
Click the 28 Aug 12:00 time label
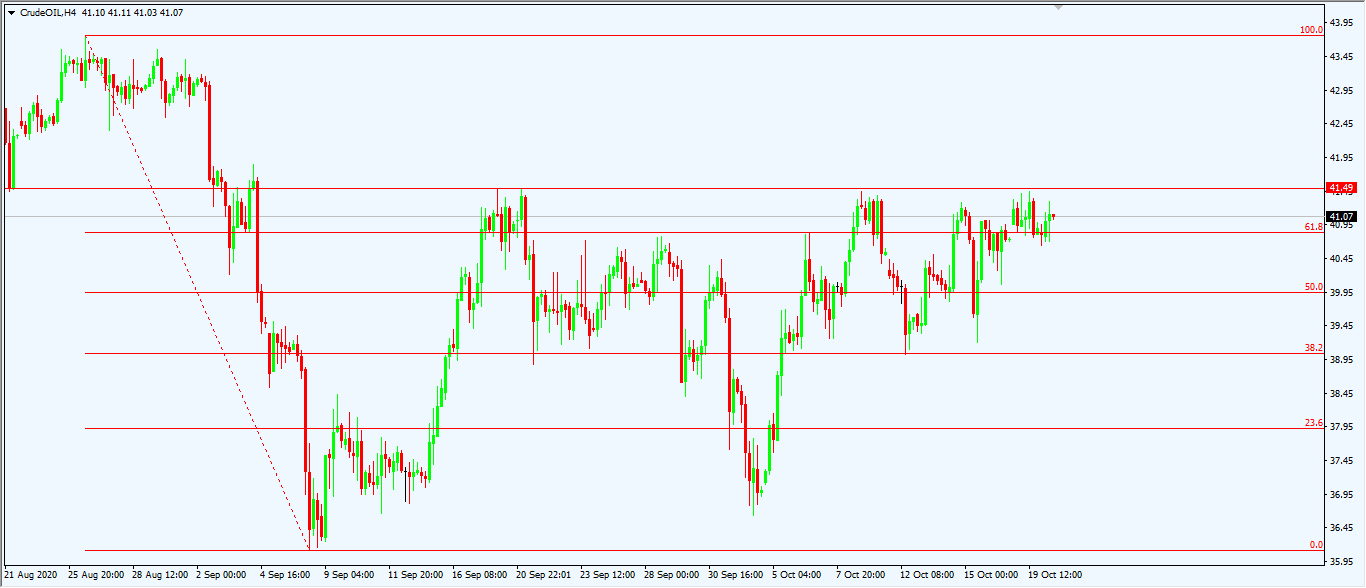(x=161, y=576)
